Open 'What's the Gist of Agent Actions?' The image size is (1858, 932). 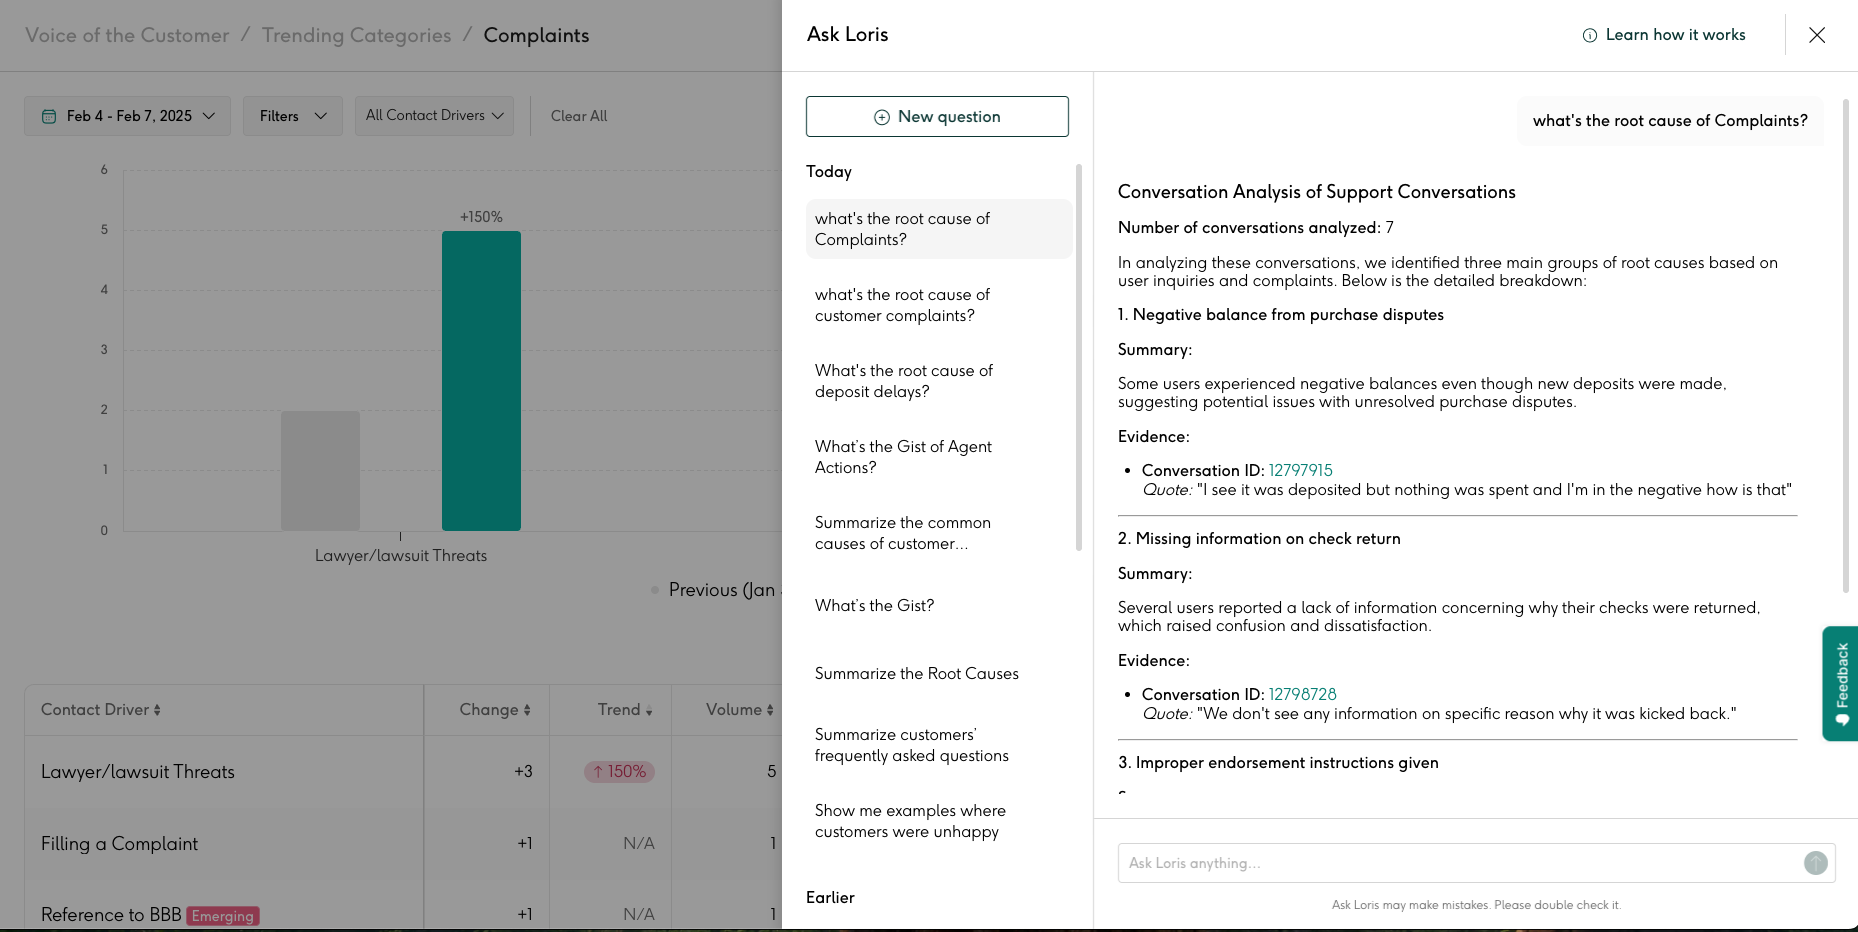click(938, 457)
